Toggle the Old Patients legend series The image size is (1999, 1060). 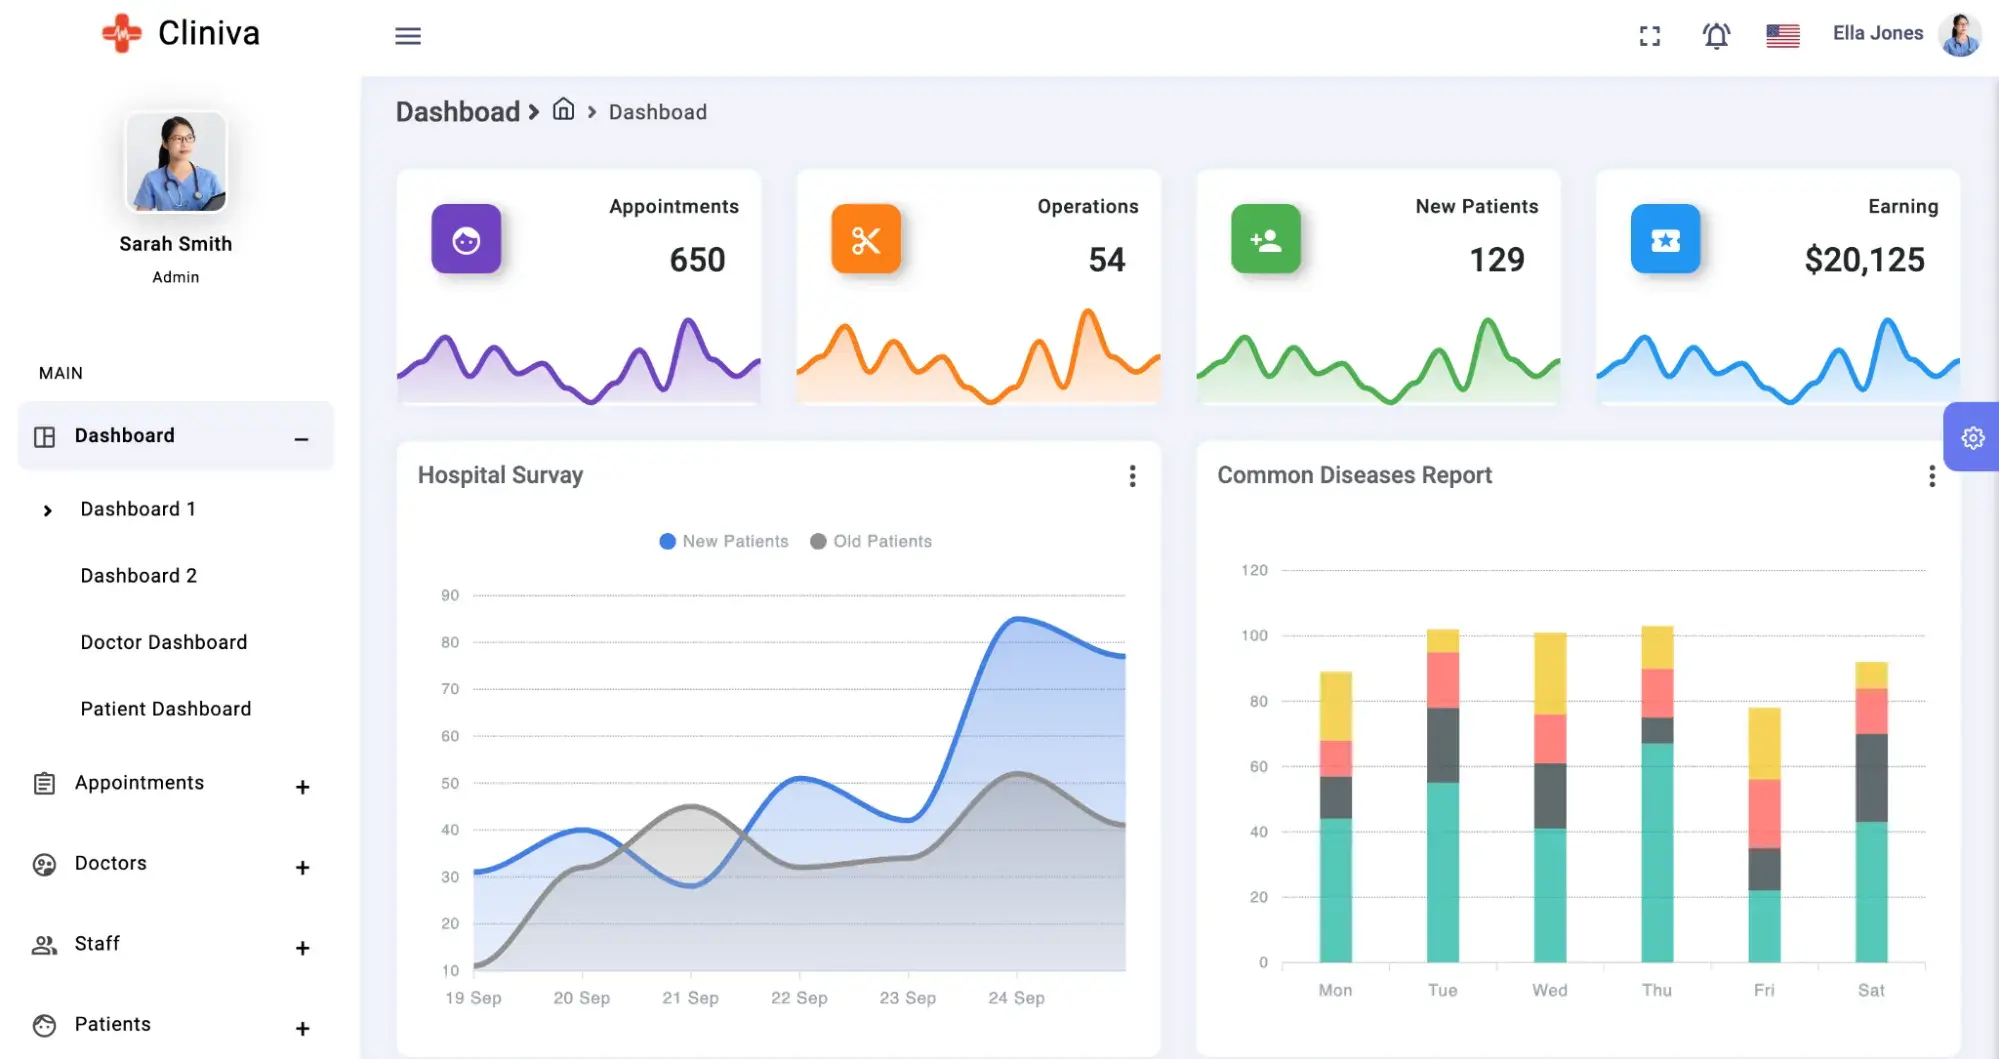(871, 541)
